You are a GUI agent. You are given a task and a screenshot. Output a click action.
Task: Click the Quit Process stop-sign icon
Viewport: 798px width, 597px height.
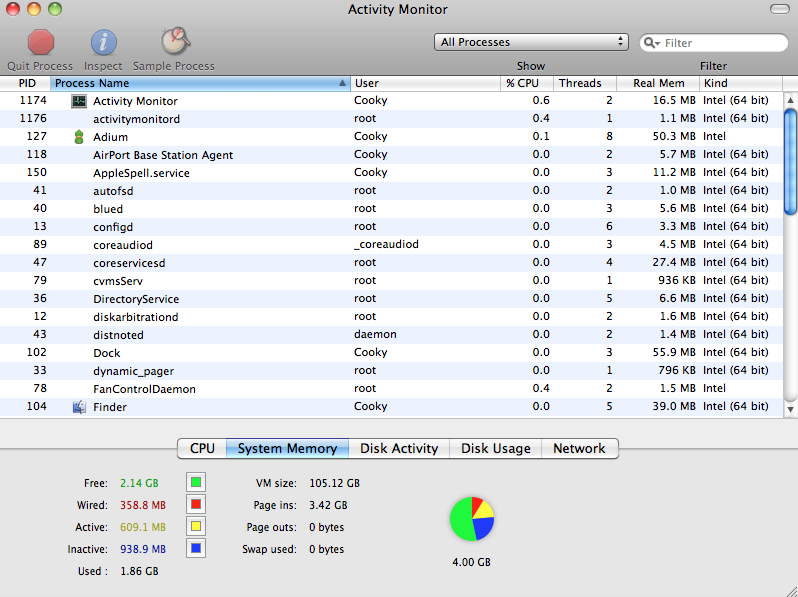(x=41, y=42)
